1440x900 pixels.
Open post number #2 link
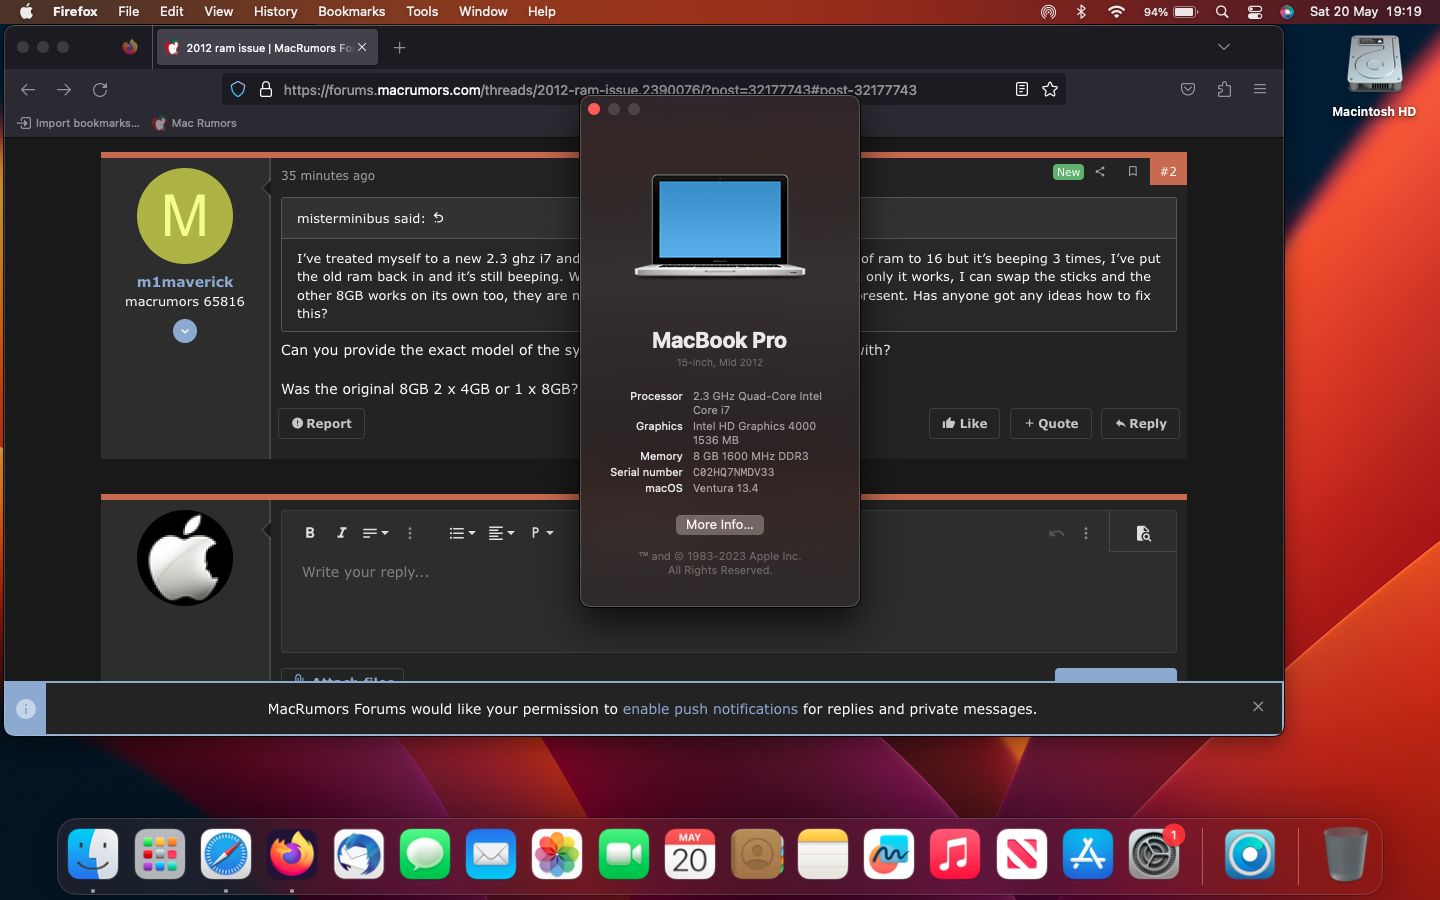pyautogui.click(x=1168, y=172)
